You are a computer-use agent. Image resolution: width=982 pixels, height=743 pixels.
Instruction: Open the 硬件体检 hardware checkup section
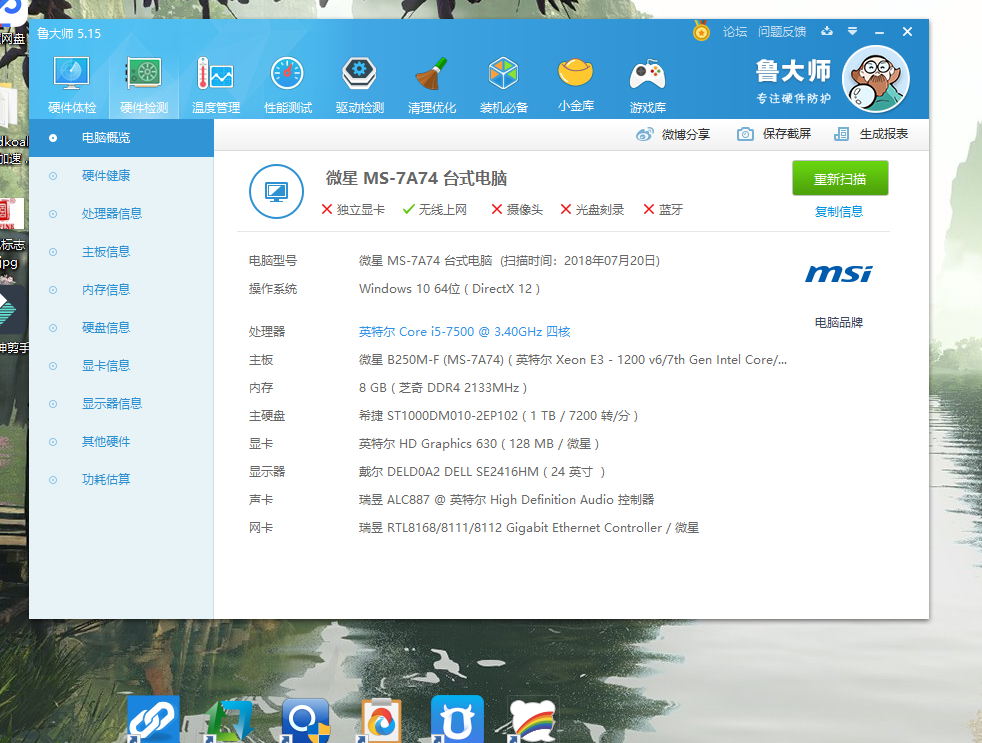(x=72, y=85)
